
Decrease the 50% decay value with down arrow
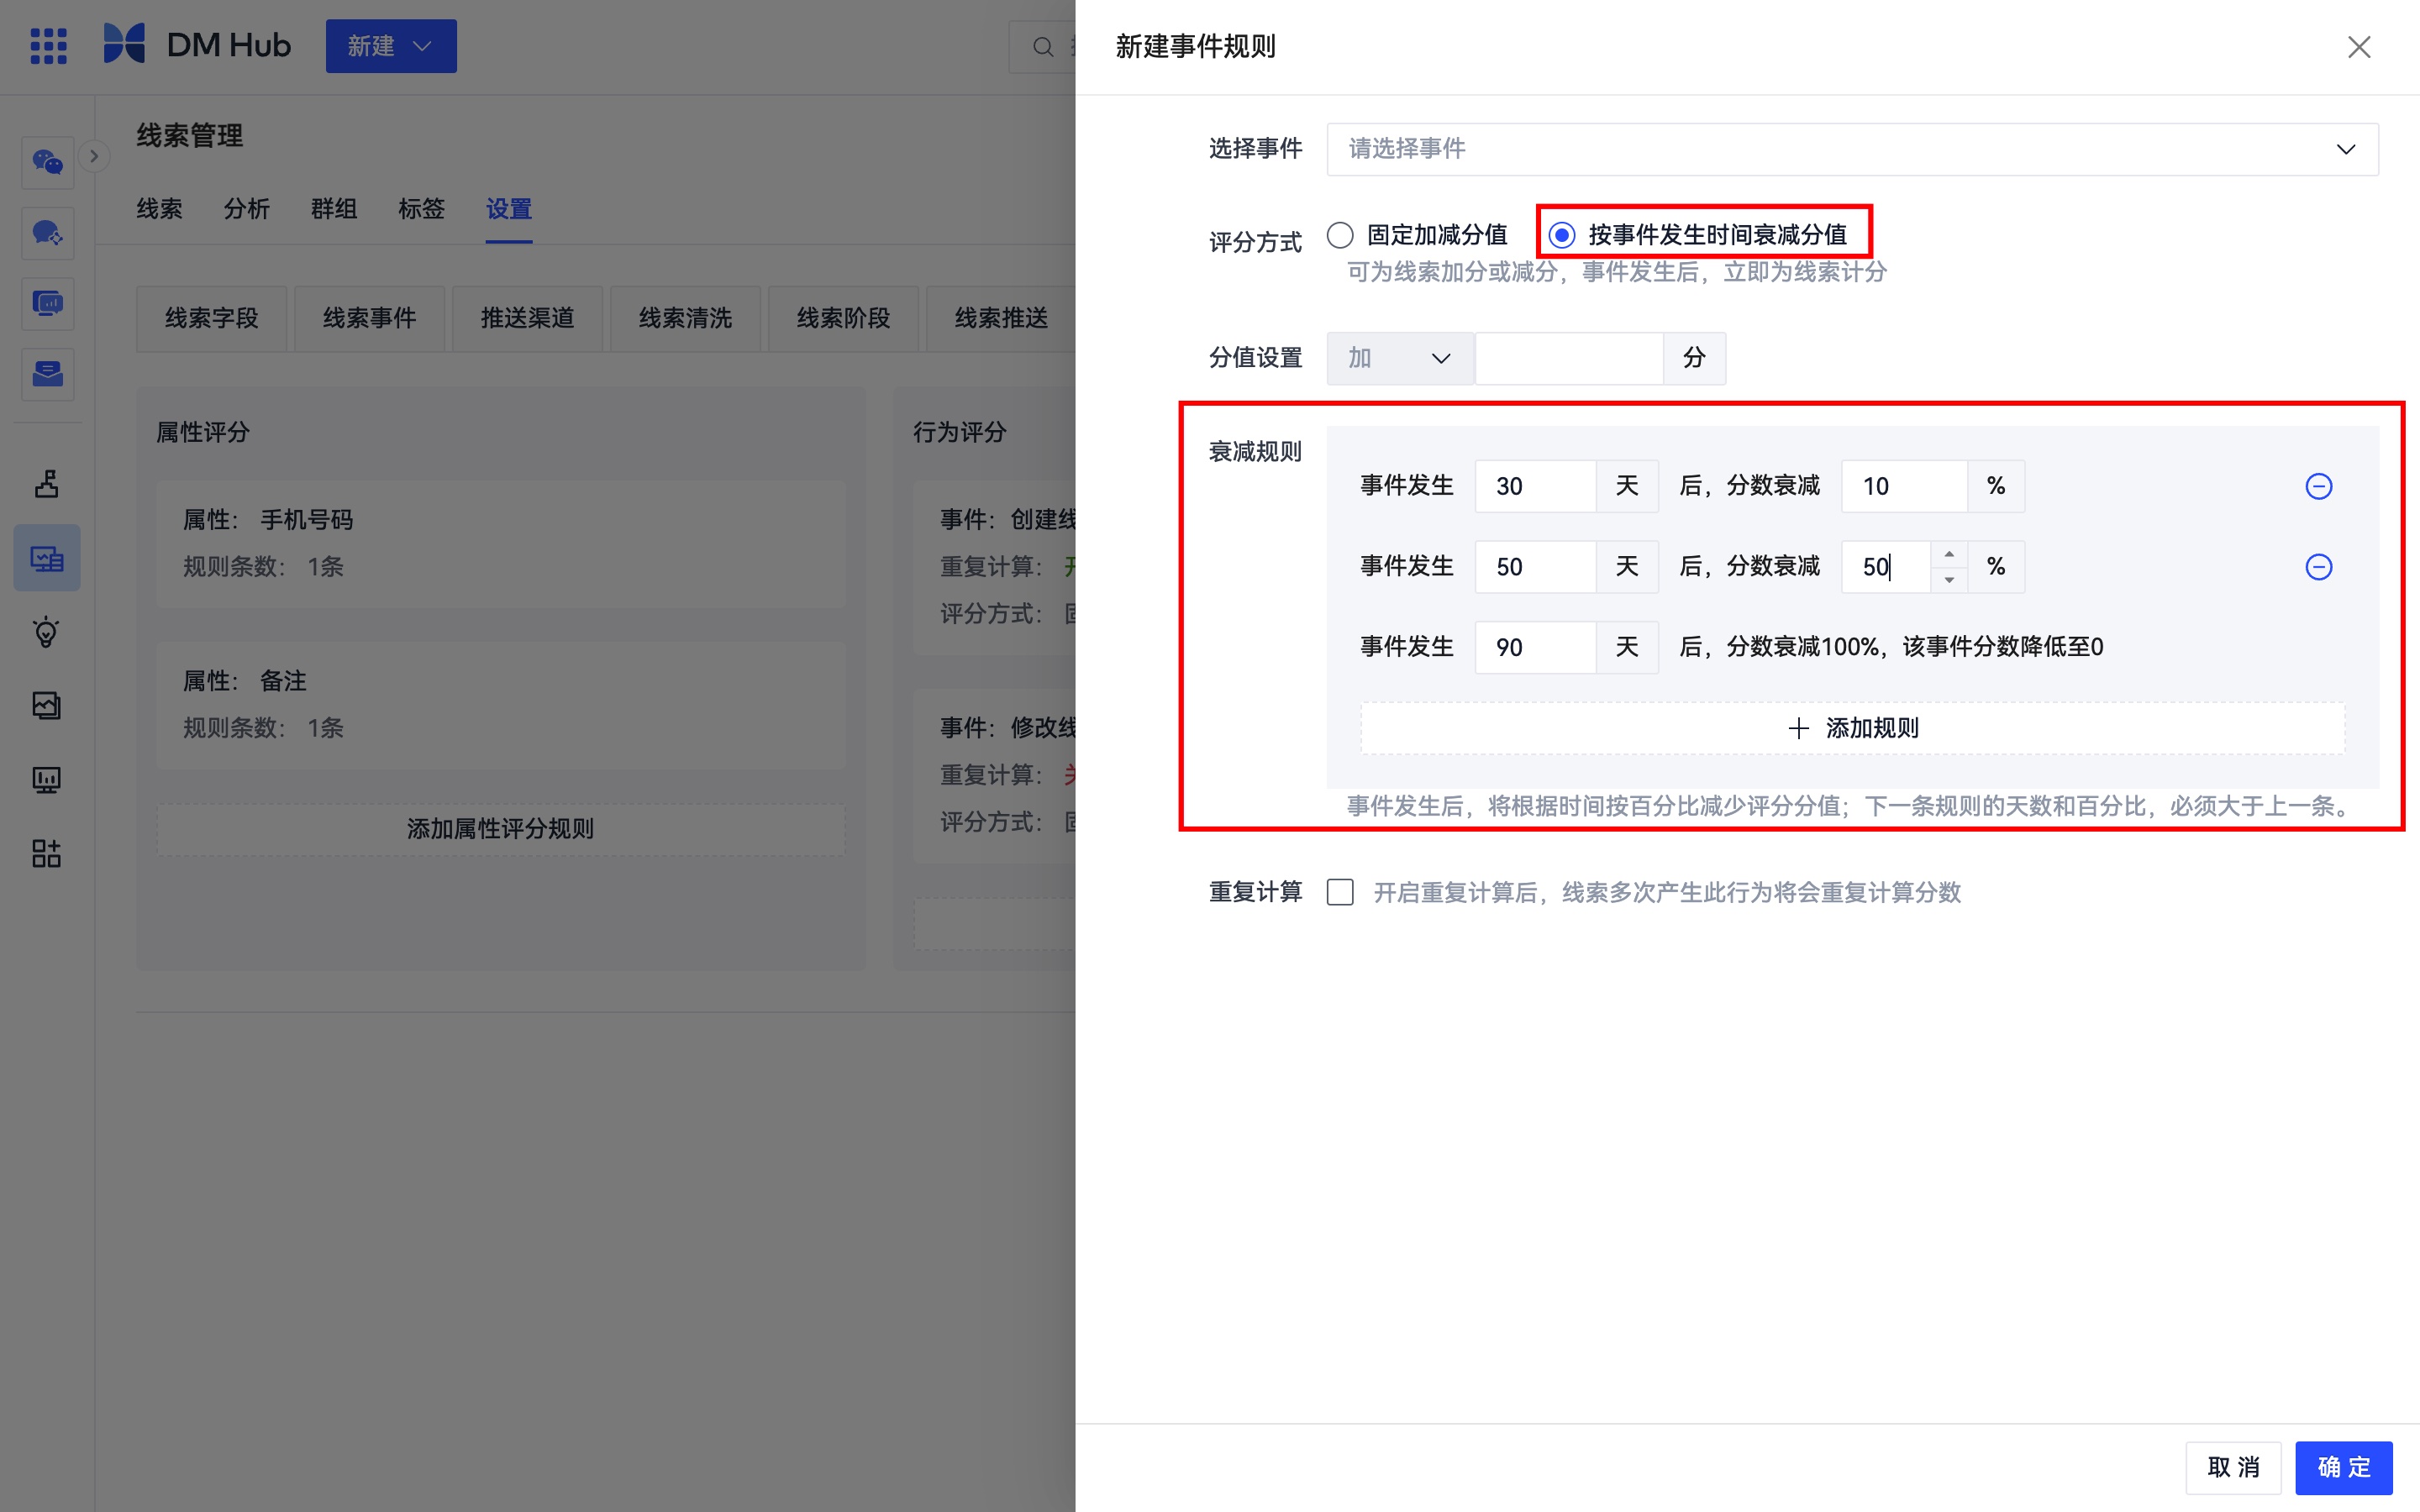(x=1949, y=580)
